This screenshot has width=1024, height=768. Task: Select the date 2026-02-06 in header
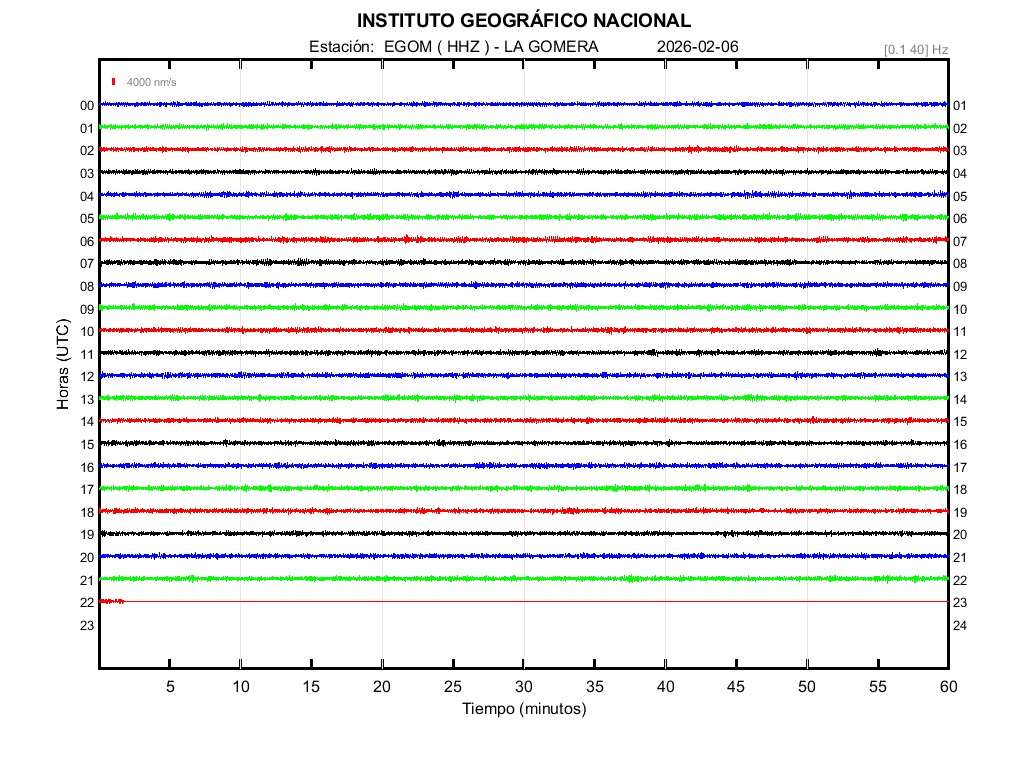point(698,47)
